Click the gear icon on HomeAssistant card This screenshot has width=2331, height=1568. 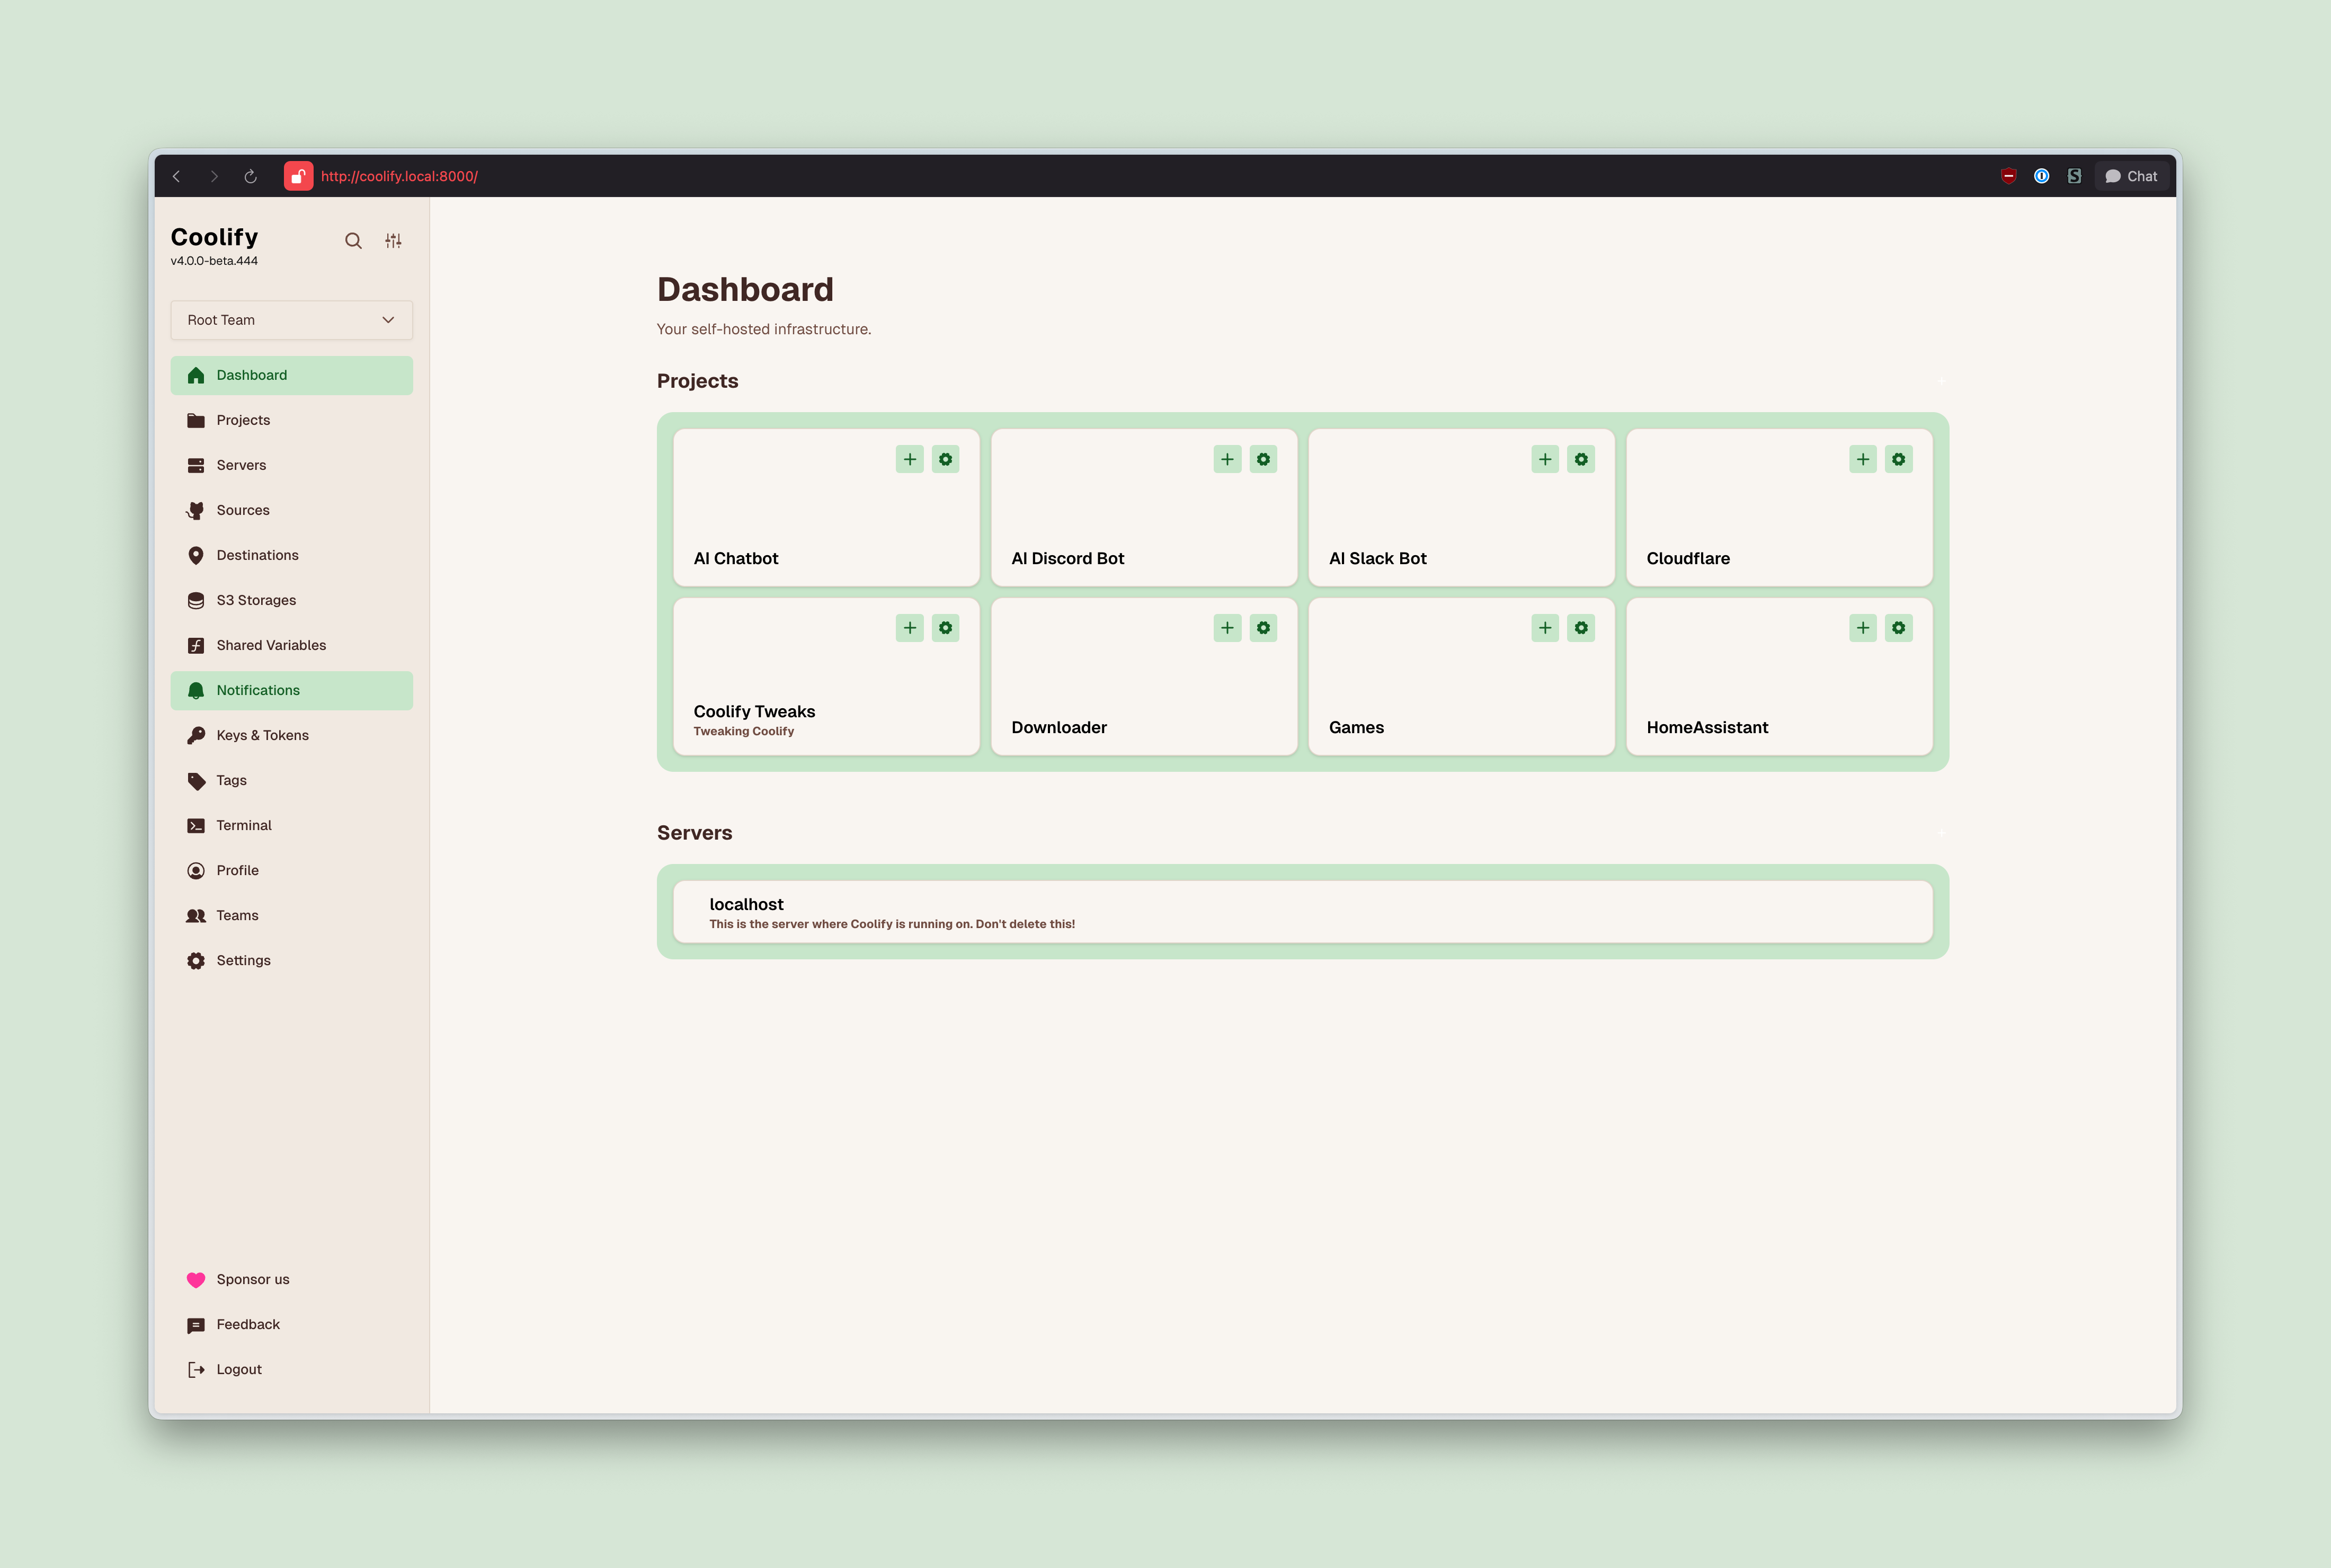click(x=1898, y=628)
